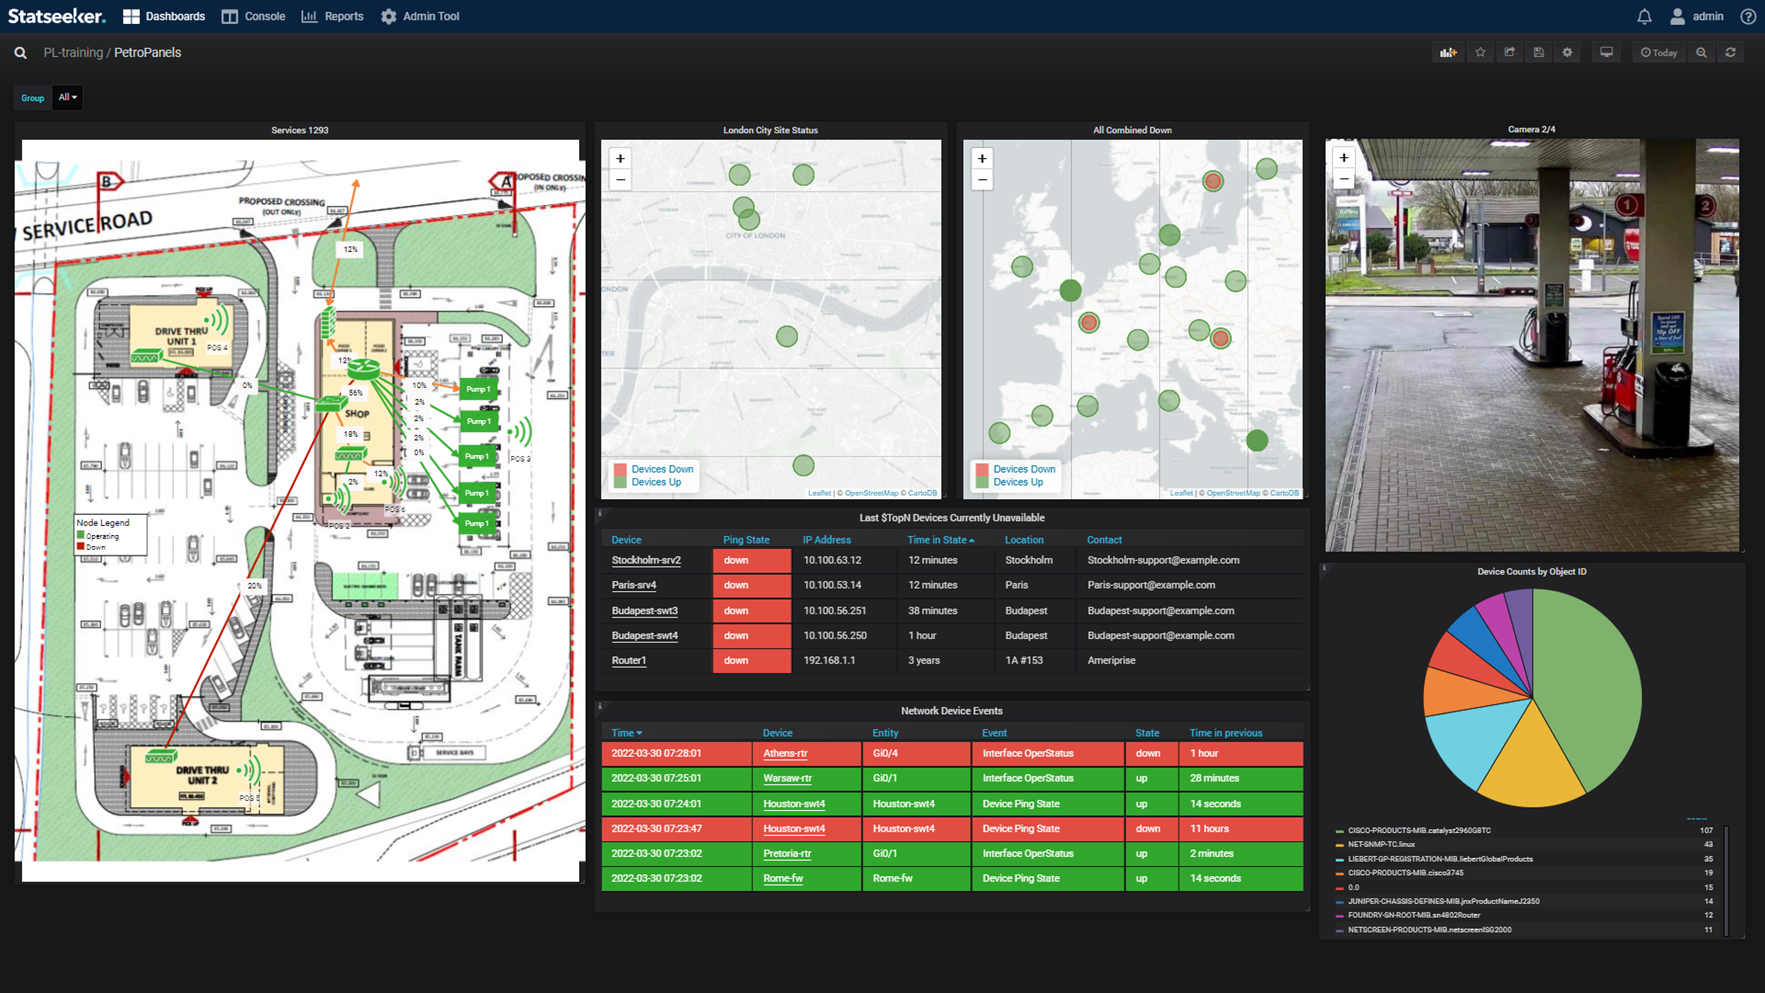
Task: Open the Group 'All' dropdown
Action: click(67, 98)
